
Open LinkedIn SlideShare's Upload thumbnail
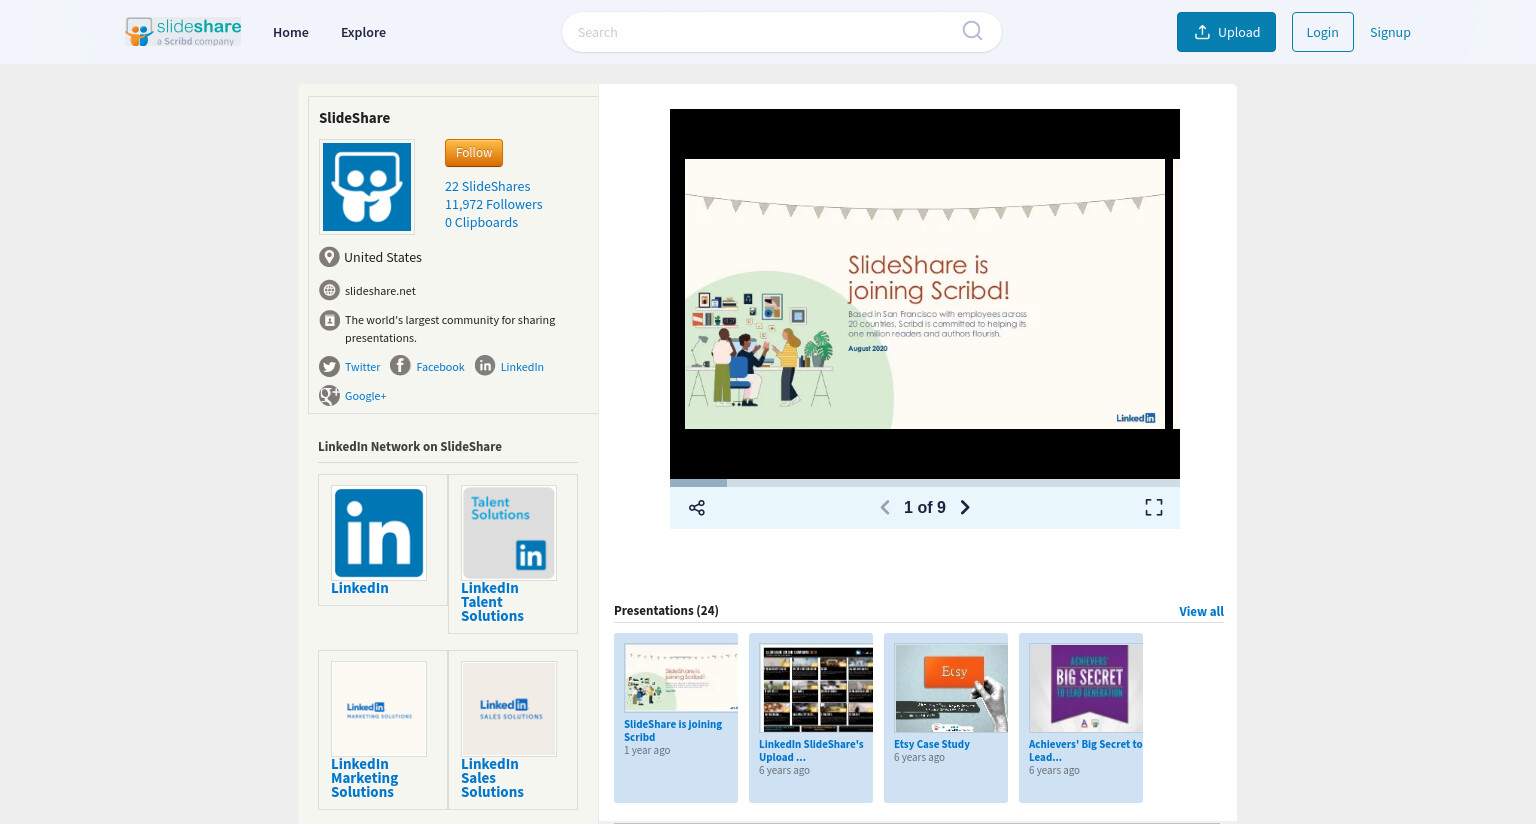[x=816, y=689]
